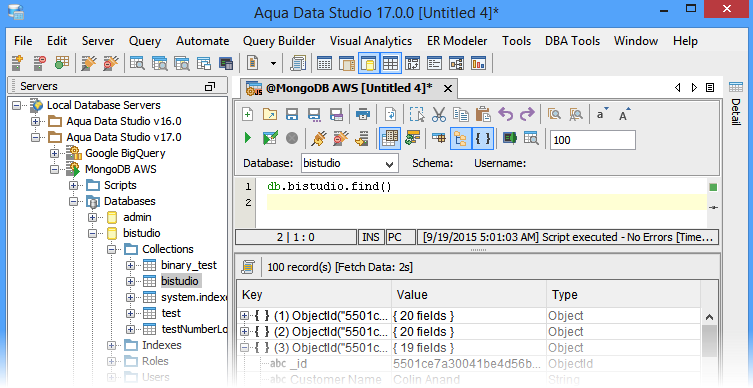Screen dimensions: 753x388
Task: Open the bar chart Visual Analytics icon
Action: [x=478, y=63]
